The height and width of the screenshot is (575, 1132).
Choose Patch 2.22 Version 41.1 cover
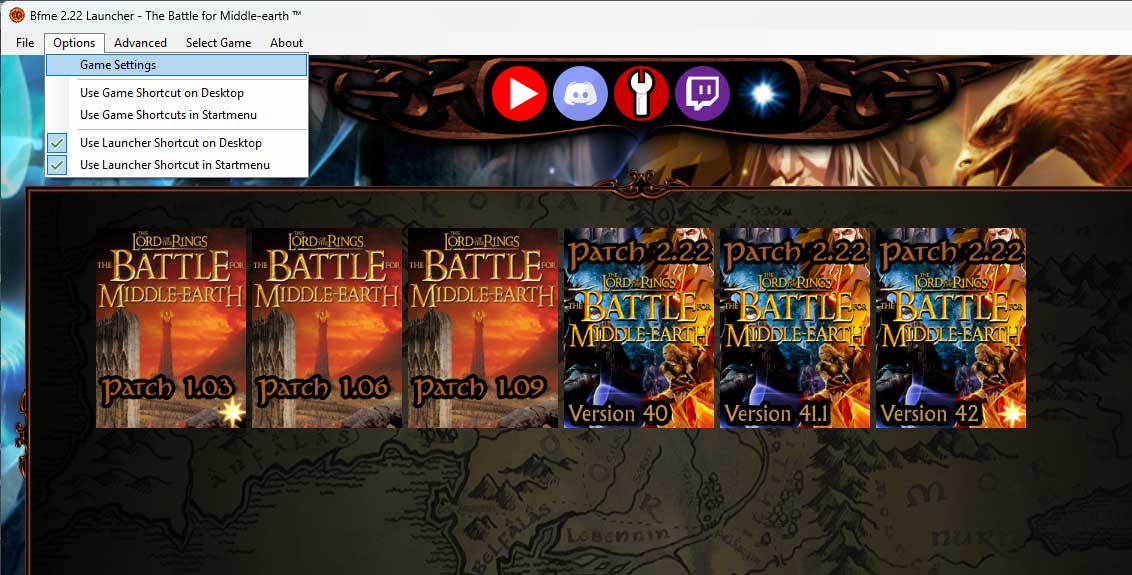tap(795, 328)
